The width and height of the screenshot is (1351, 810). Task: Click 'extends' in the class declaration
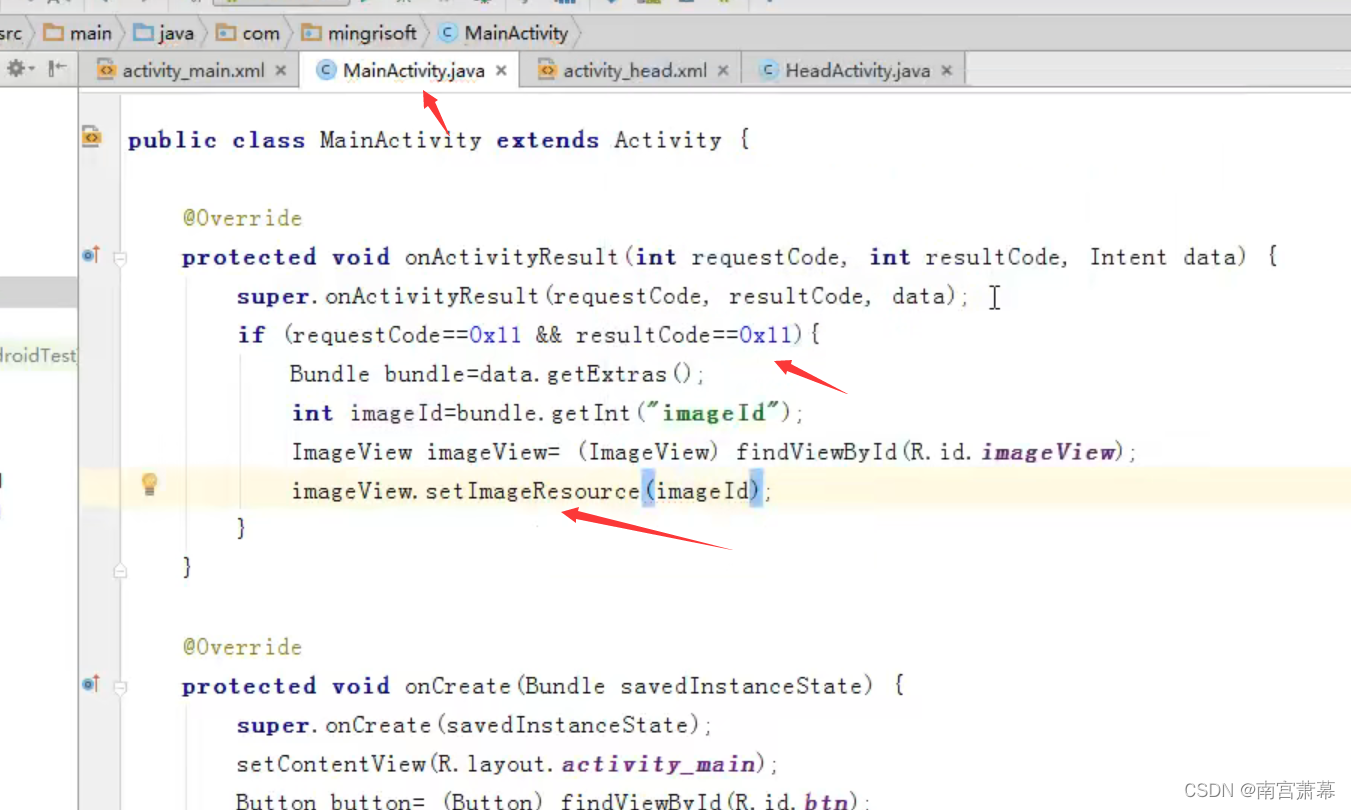pyautogui.click(x=548, y=140)
